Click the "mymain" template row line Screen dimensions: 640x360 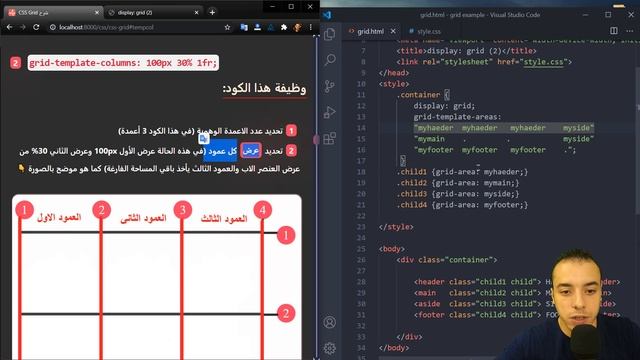(x=504, y=139)
